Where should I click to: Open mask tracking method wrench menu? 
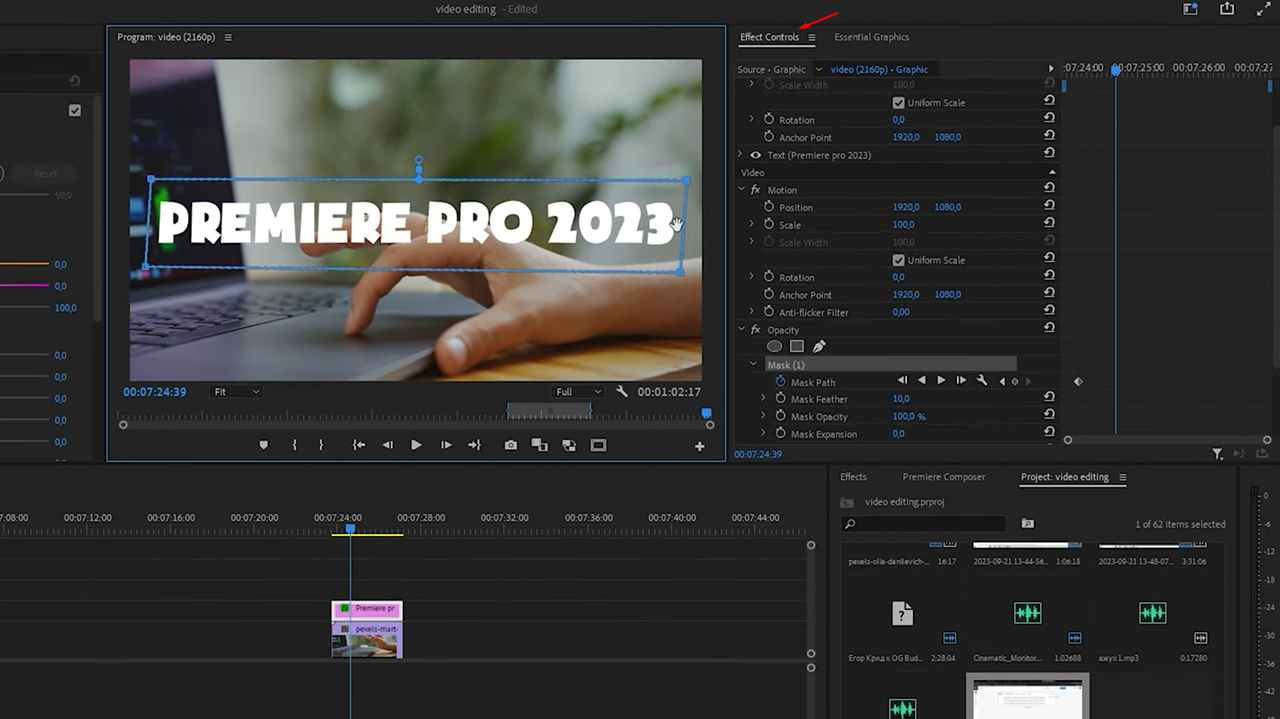coord(982,381)
